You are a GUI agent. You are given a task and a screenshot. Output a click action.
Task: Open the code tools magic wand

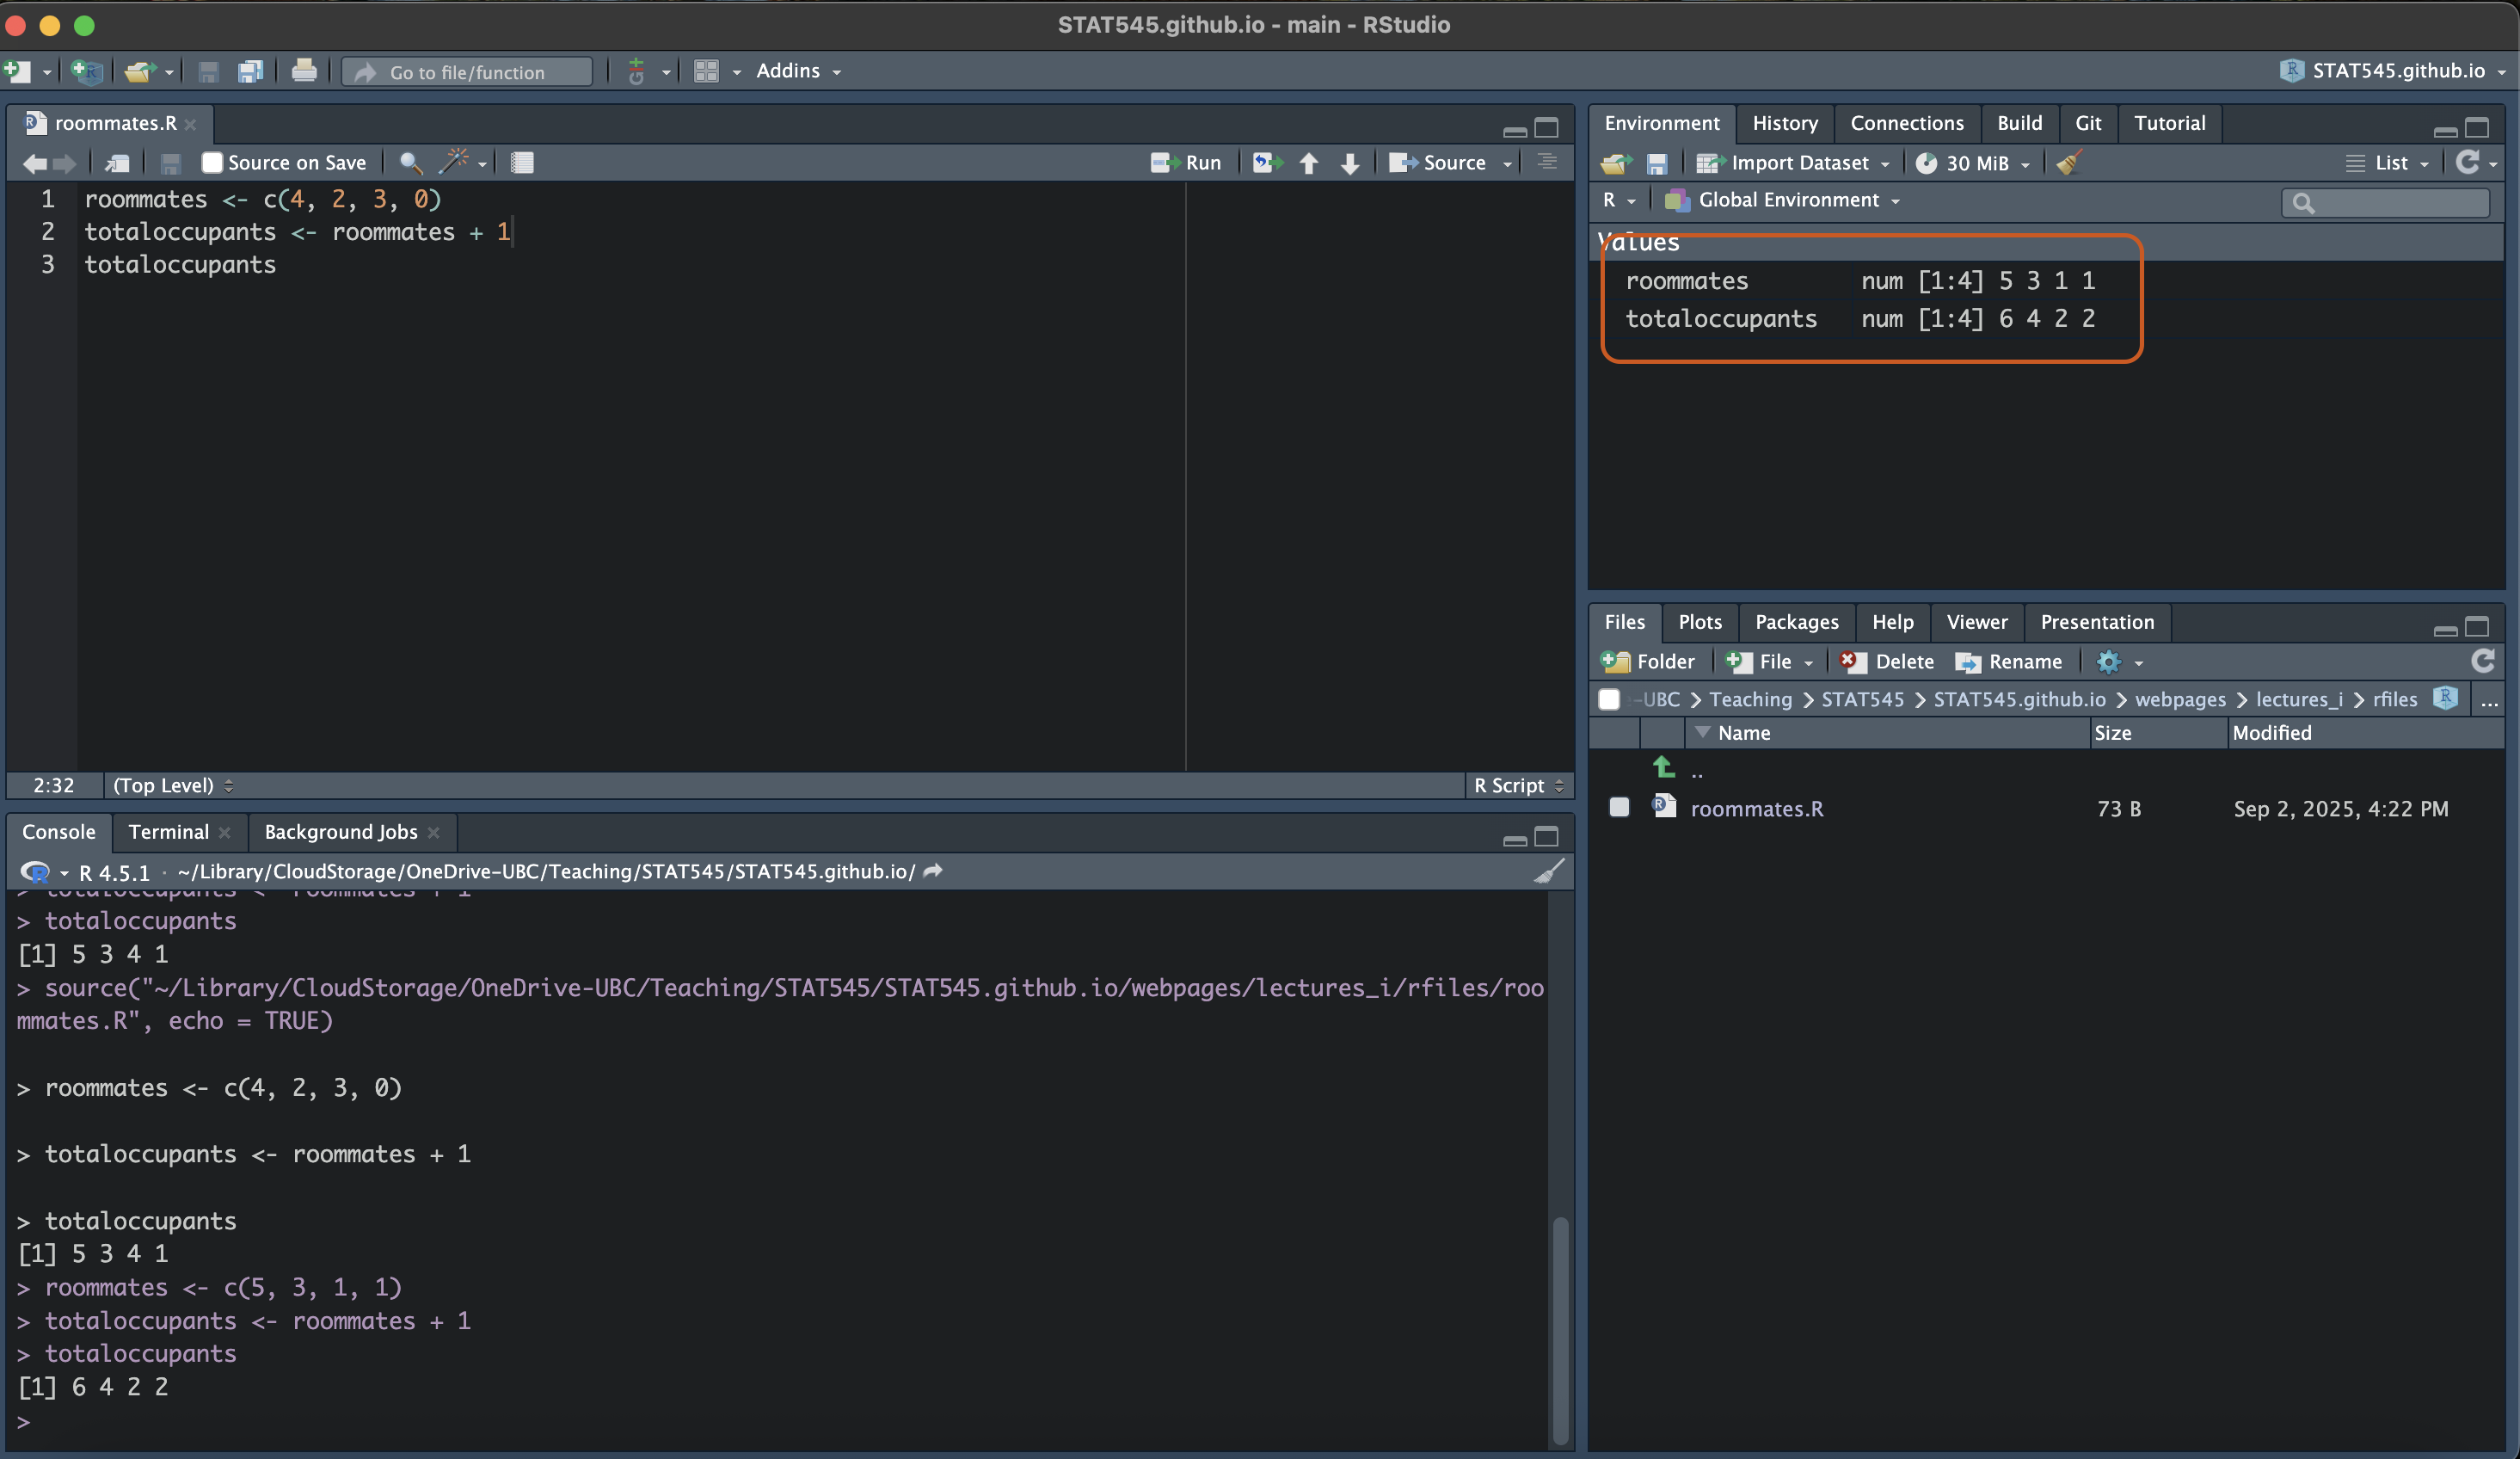pyautogui.click(x=455, y=162)
